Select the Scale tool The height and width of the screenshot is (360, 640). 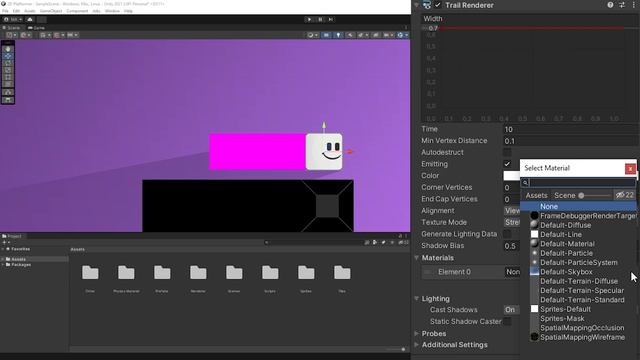pyautogui.click(x=8, y=70)
